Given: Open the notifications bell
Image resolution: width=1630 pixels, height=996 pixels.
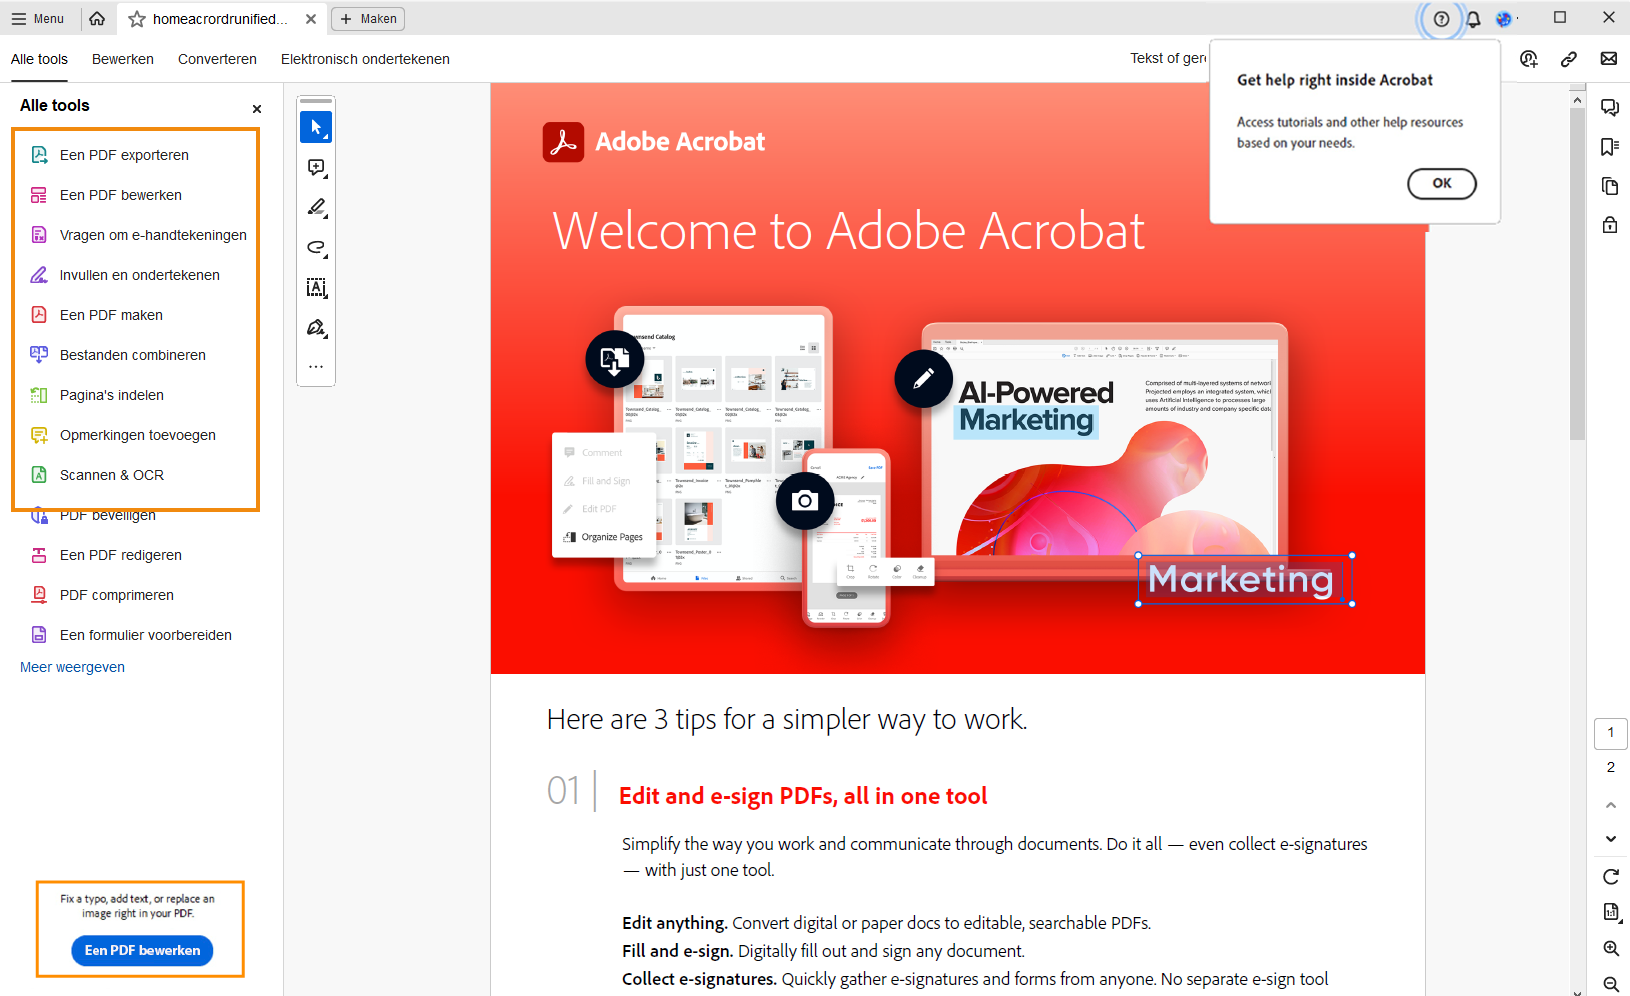Looking at the screenshot, I should 1473,19.
